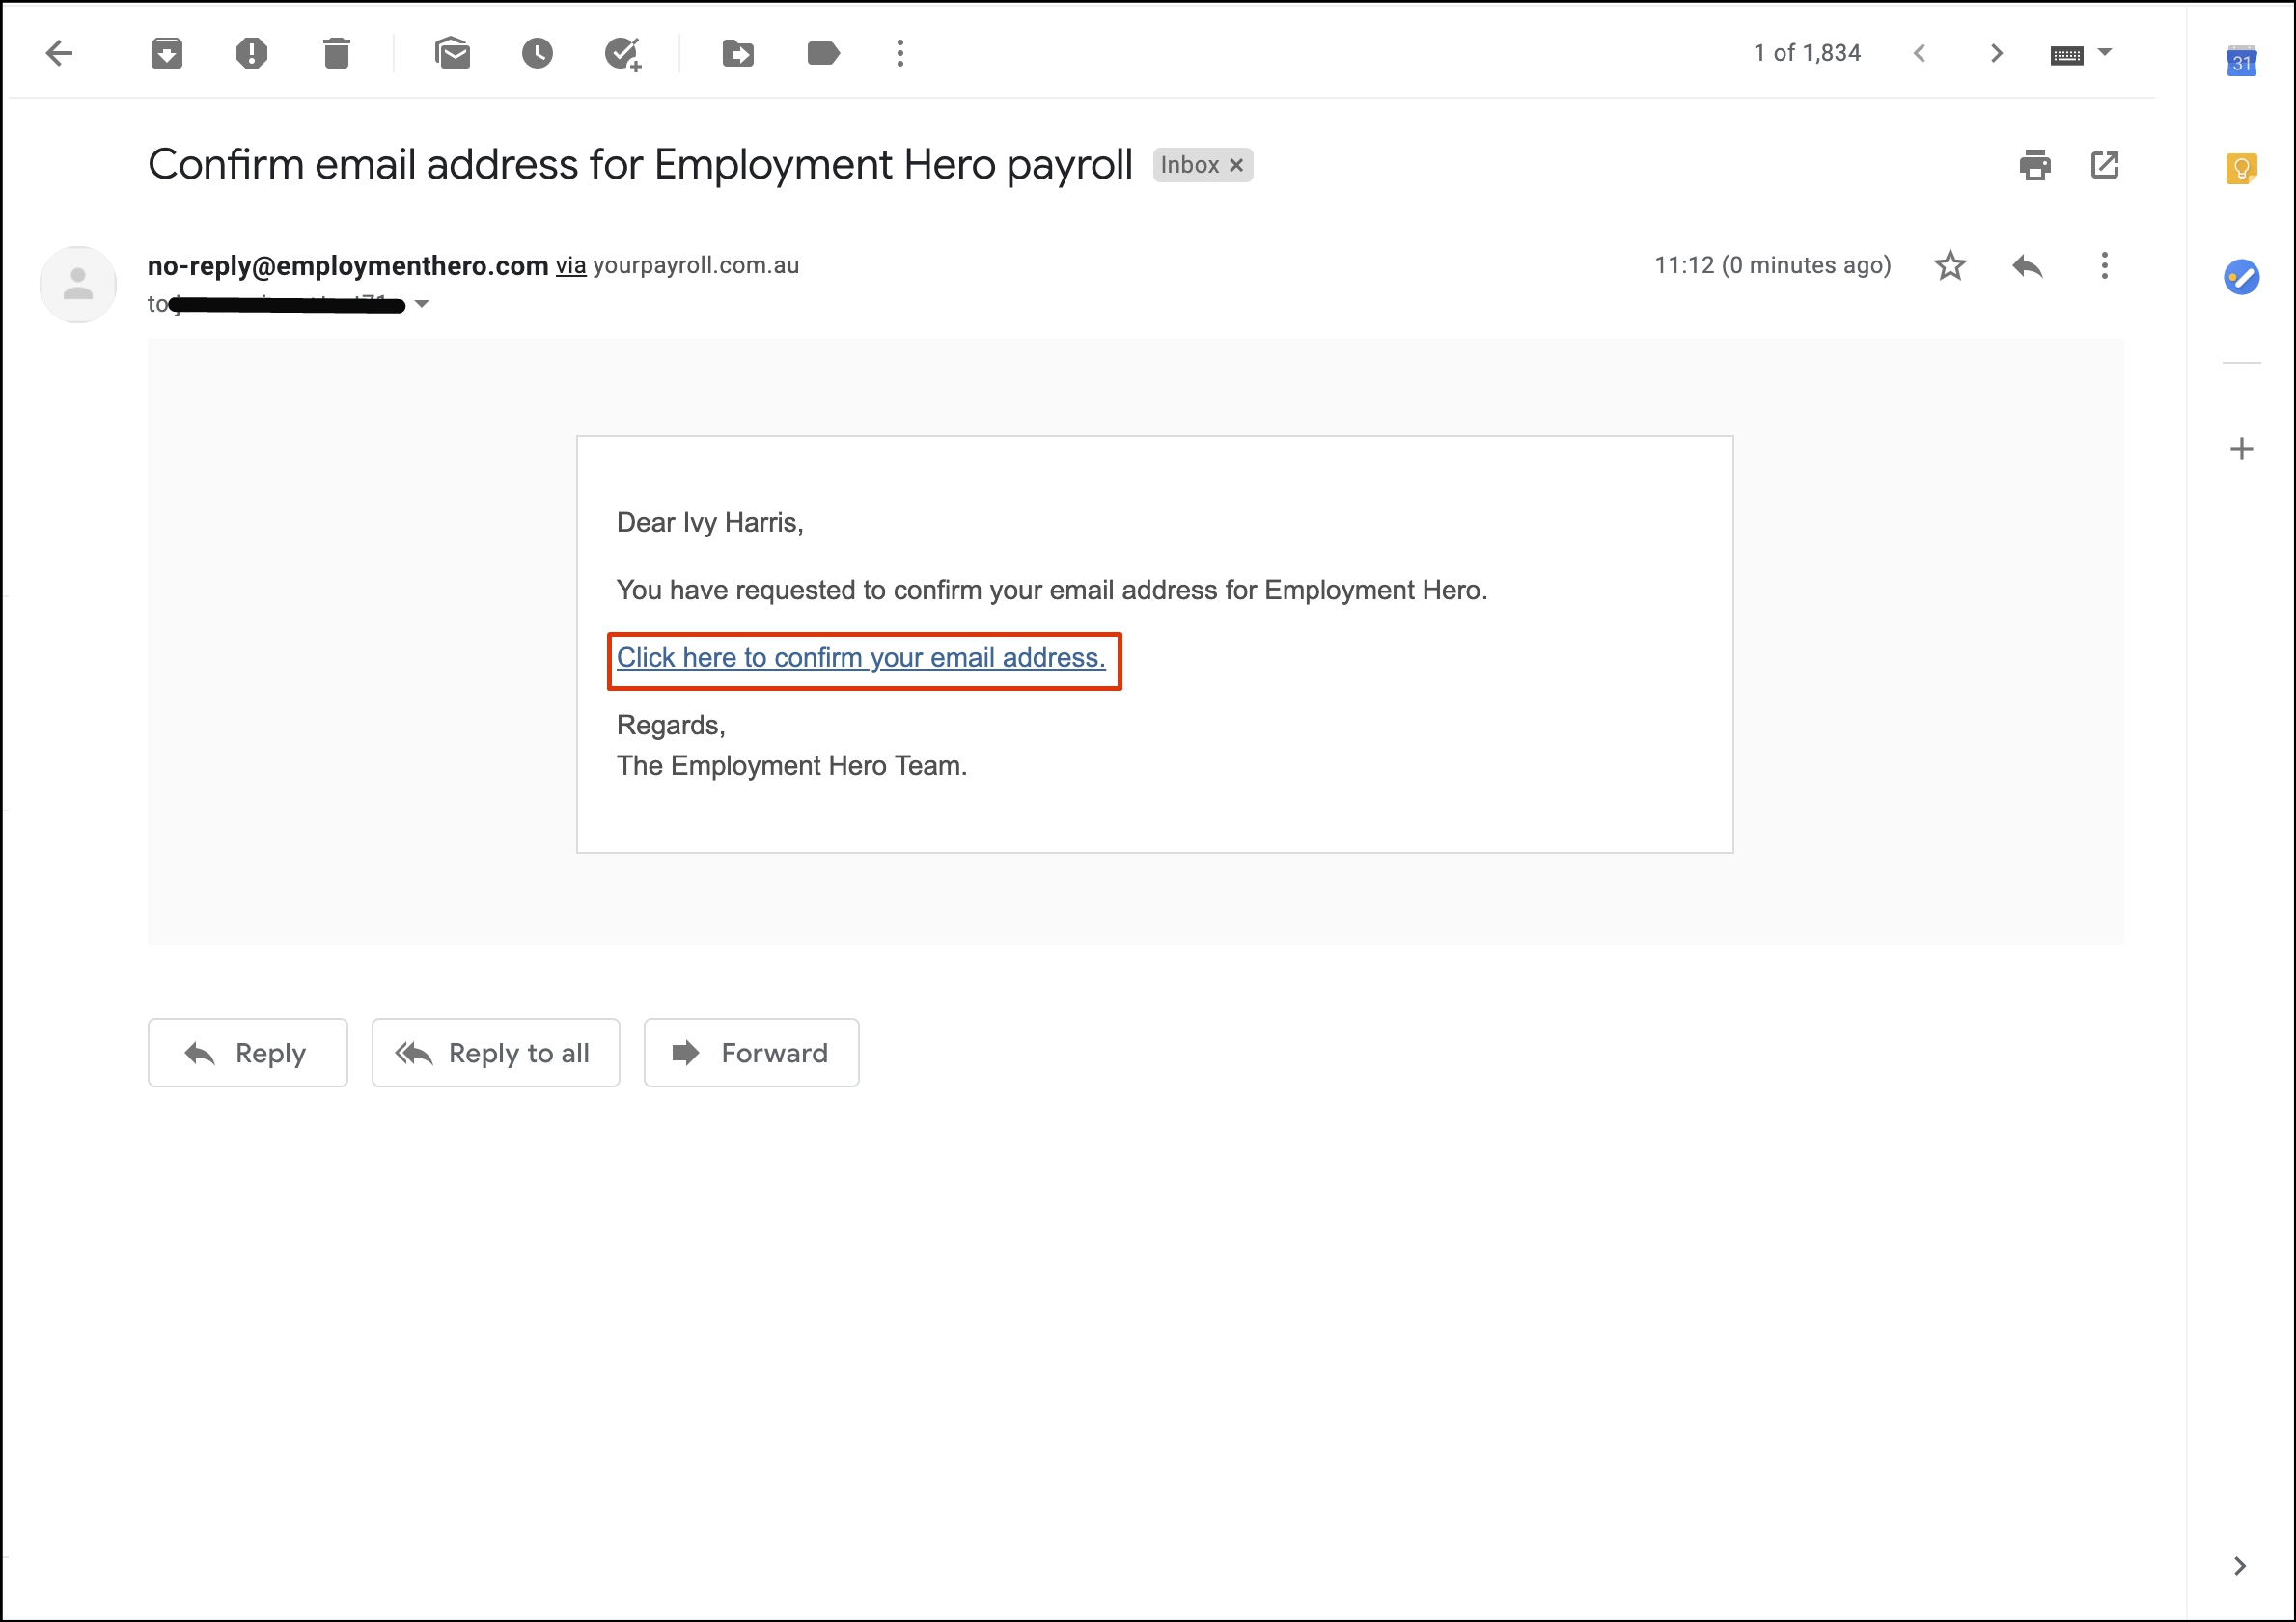Image resolution: width=2296 pixels, height=1622 pixels.
Task: Click 'yourpayroll.com.au' sender domain
Action: pos(696,266)
